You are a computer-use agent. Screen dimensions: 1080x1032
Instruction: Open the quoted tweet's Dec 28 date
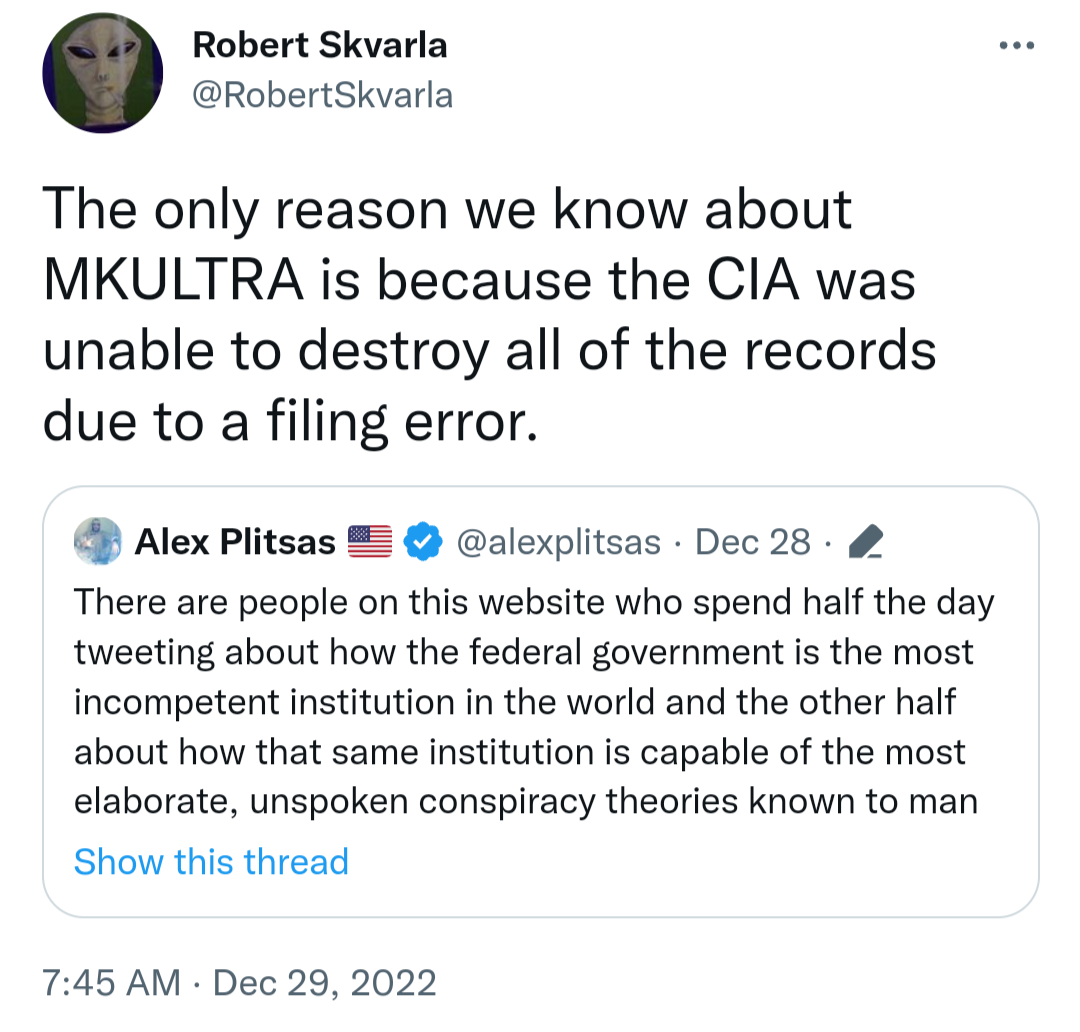(752, 542)
